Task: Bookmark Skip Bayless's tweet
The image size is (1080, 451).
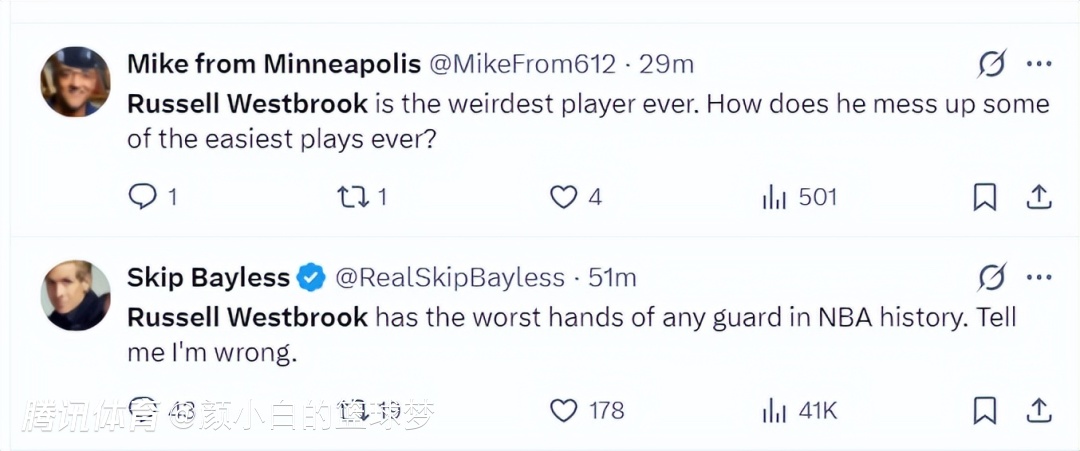Action: tap(985, 410)
